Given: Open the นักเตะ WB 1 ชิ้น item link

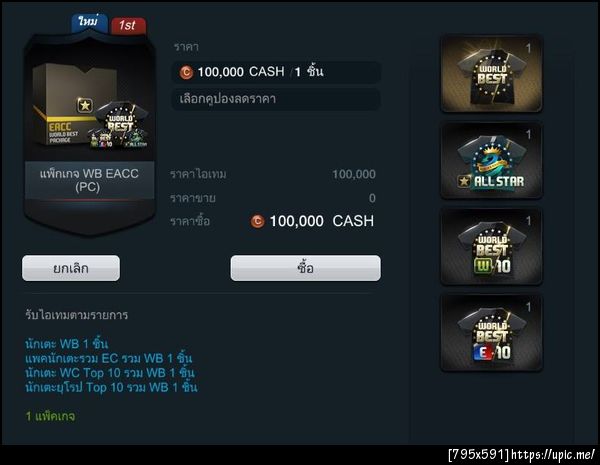Looking at the screenshot, I should (x=67, y=344).
